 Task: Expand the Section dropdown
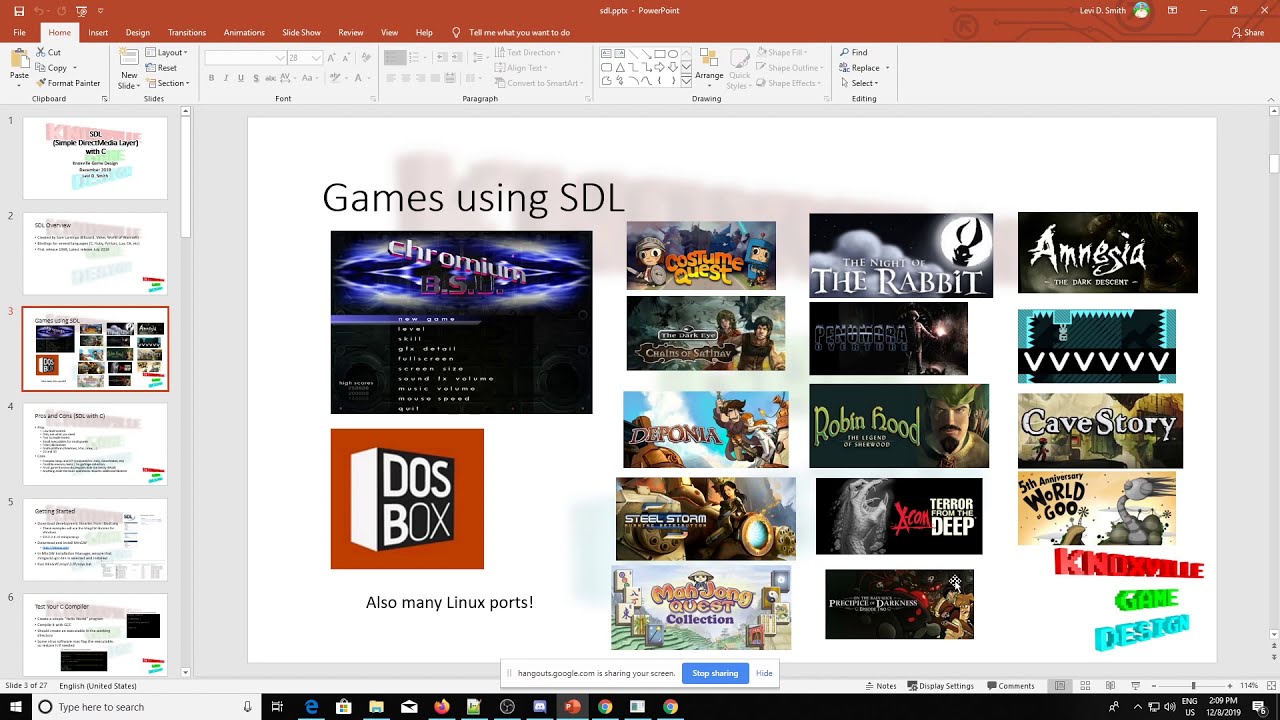tap(166, 83)
